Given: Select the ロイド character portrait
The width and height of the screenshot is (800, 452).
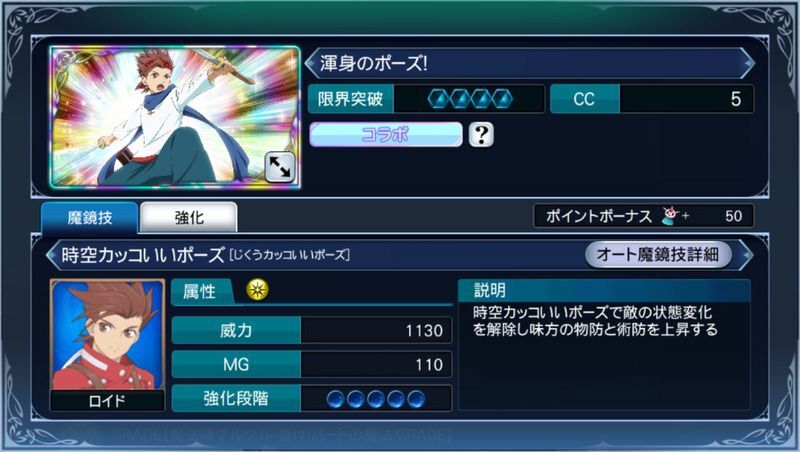Looking at the screenshot, I should click(107, 345).
